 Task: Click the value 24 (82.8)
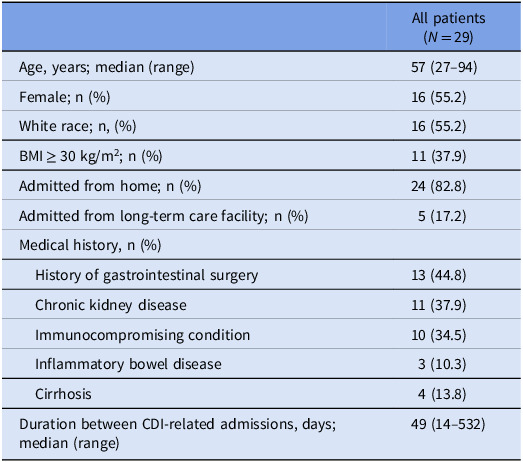tap(439, 186)
